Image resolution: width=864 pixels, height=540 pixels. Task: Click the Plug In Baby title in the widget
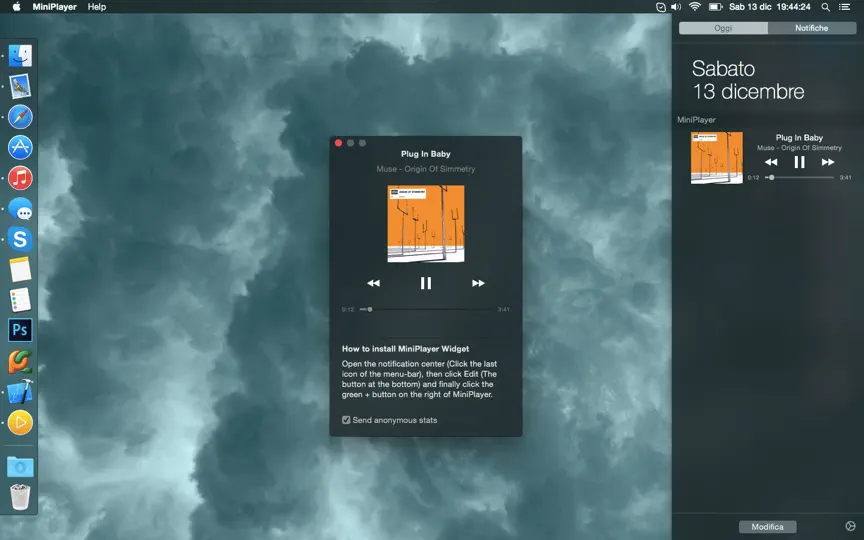click(x=799, y=138)
